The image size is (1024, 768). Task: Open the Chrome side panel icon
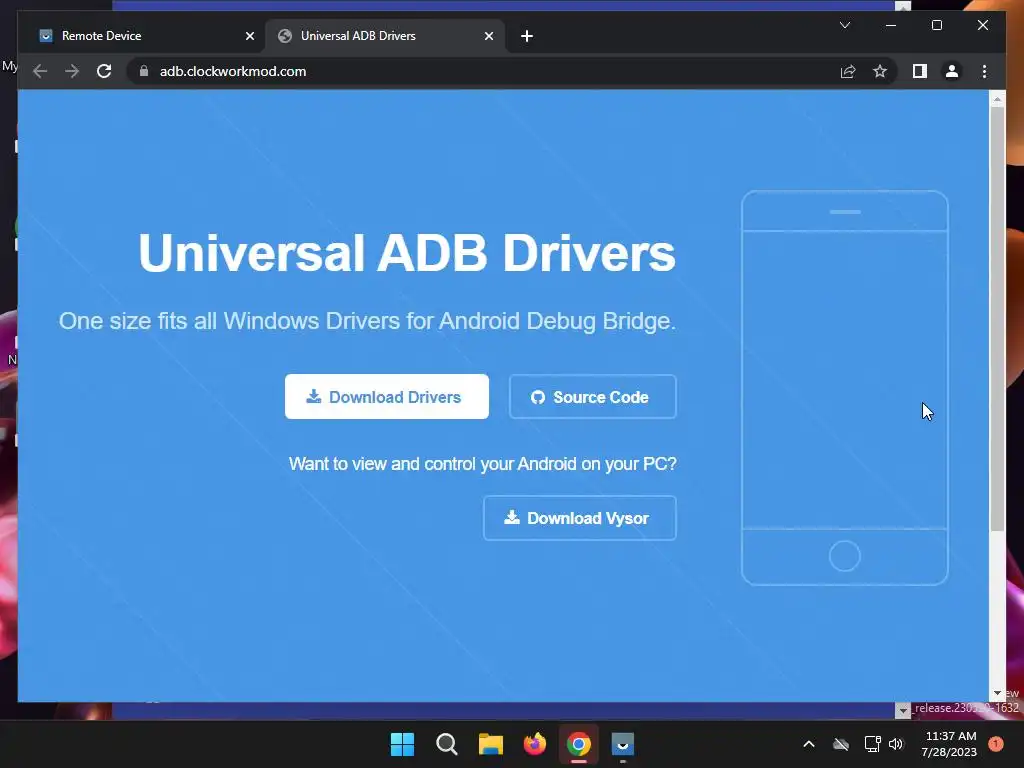920,71
